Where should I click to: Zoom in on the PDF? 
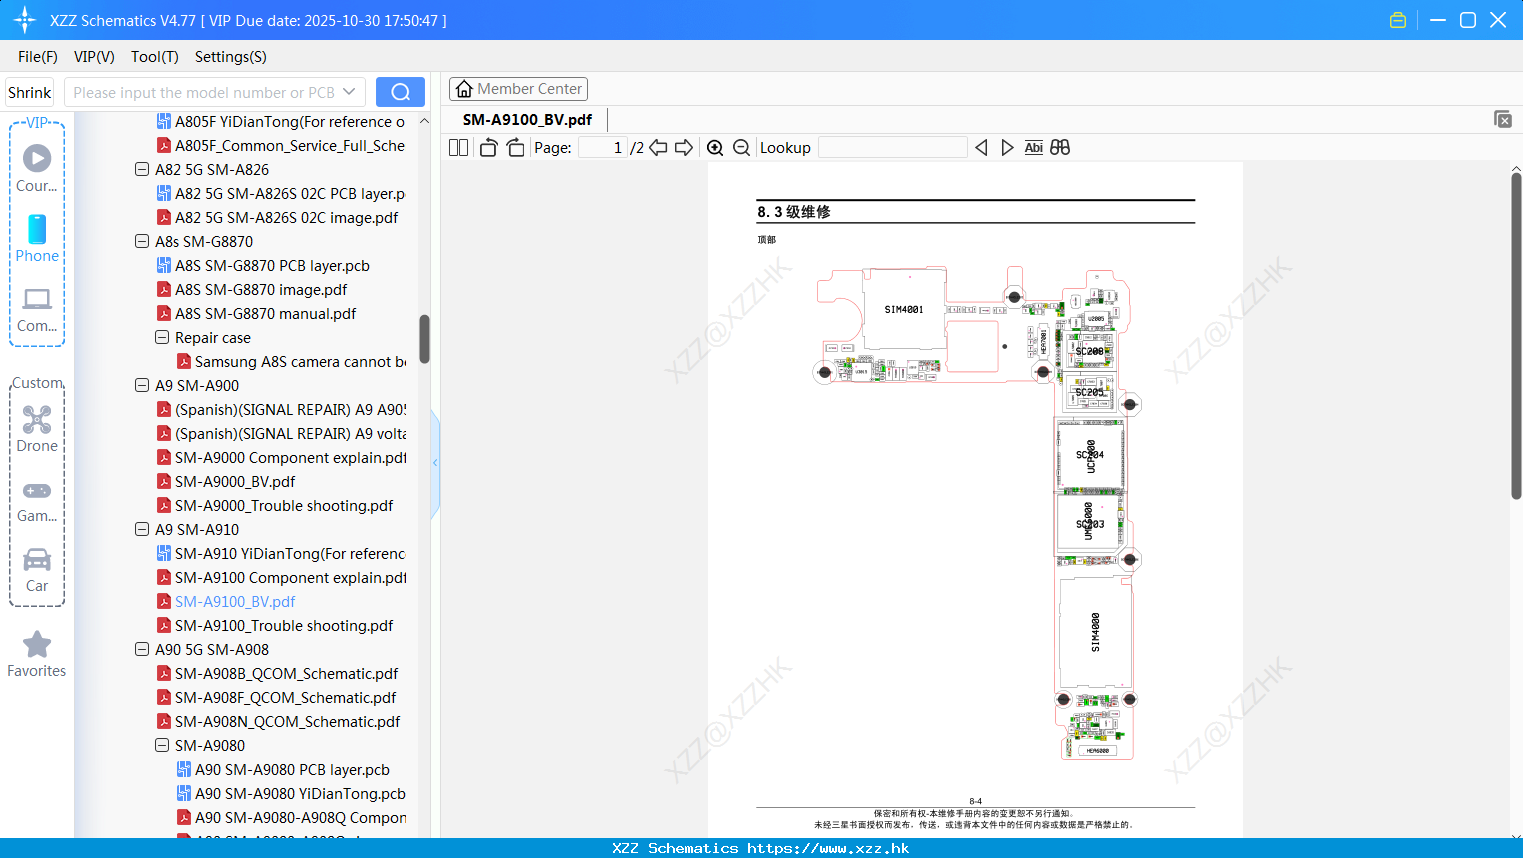[x=715, y=147]
